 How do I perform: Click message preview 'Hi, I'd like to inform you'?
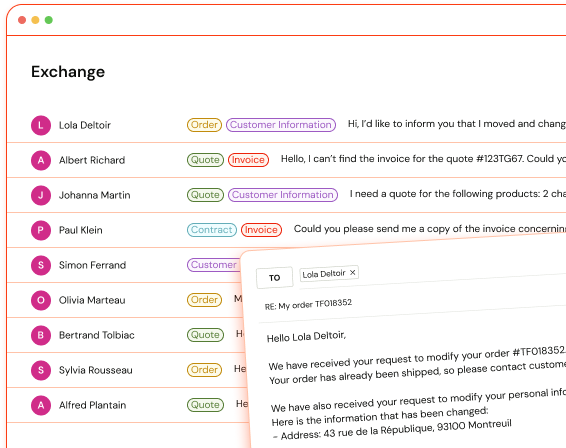(457, 124)
